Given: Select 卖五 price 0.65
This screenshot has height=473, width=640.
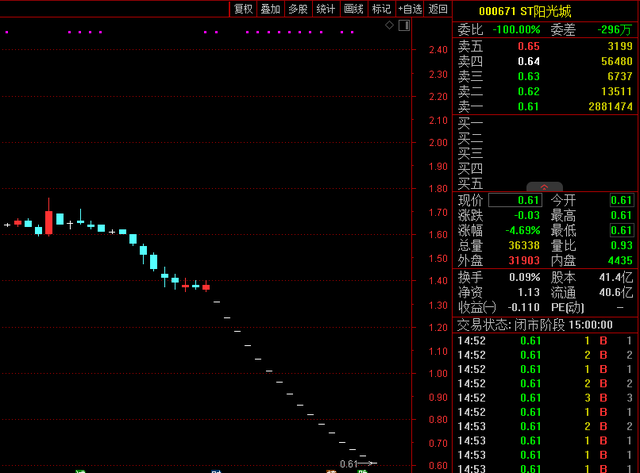Looking at the screenshot, I should [x=529, y=46].
